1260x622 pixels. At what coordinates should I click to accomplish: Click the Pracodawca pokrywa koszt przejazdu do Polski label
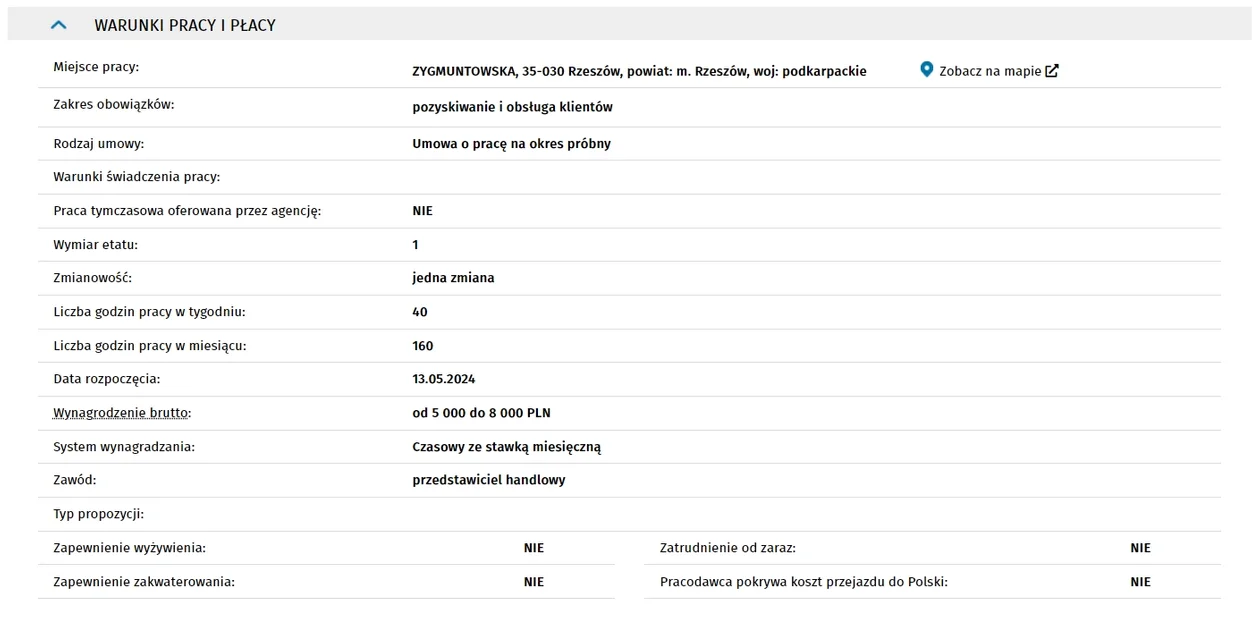[804, 582]
